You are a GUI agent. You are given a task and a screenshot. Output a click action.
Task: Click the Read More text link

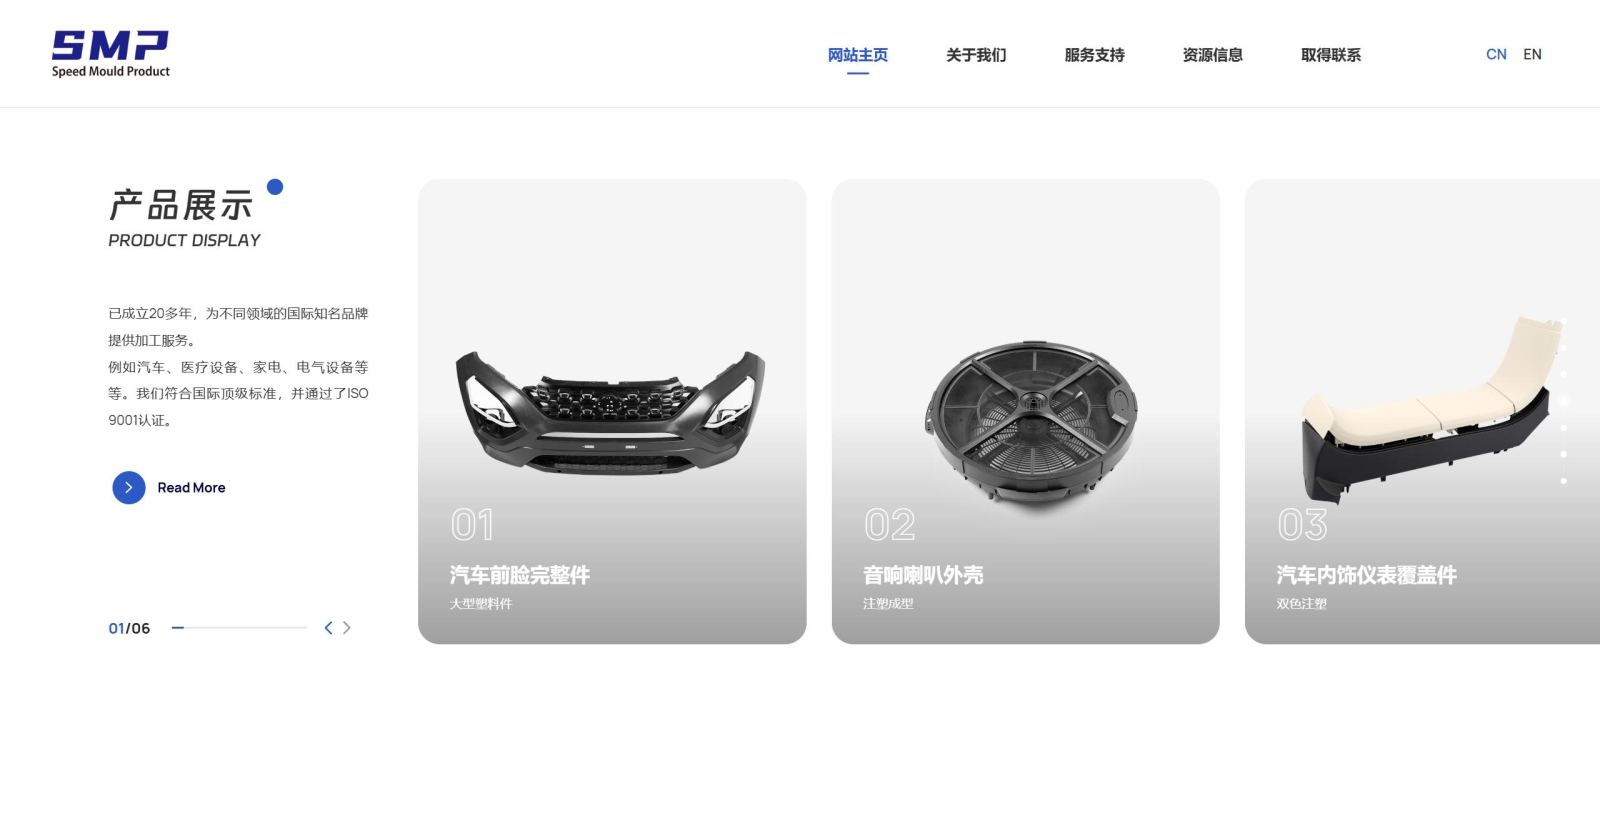(191, 488)
